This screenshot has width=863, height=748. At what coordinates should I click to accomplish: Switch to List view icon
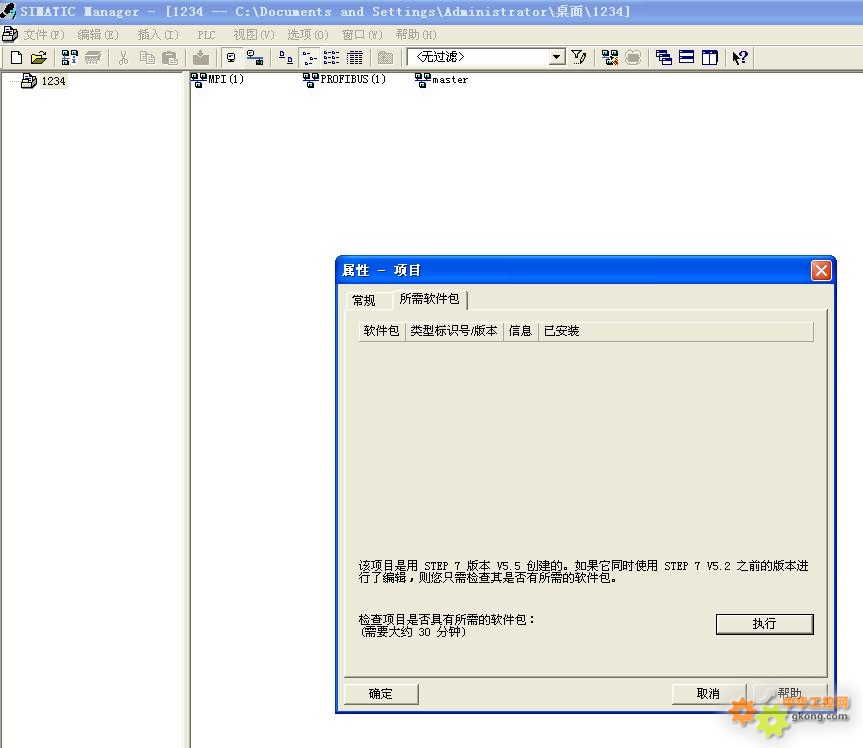[331, 57]
